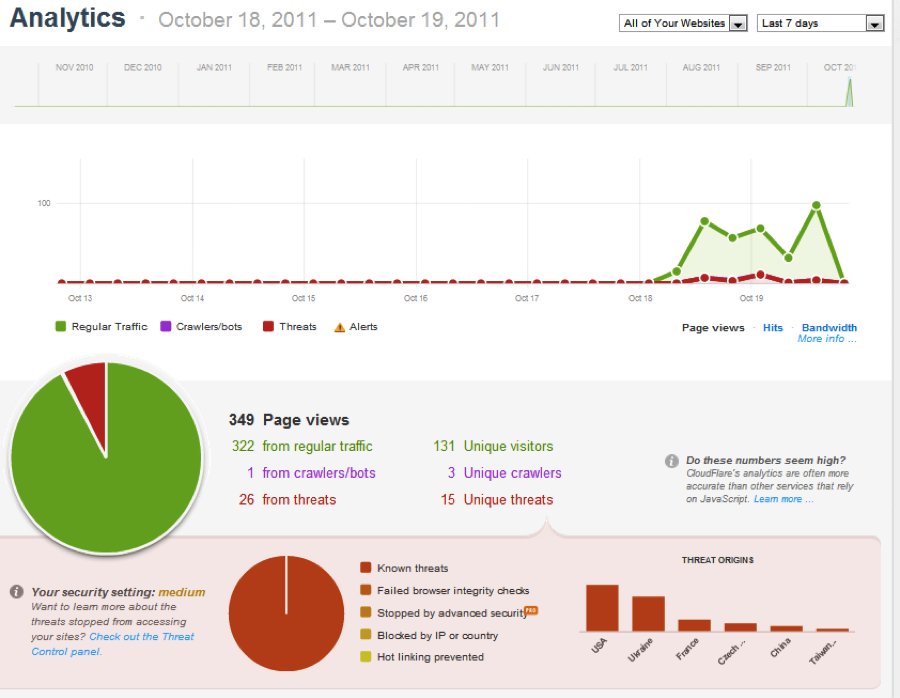Click the Oct 19 axis label
The image size is (900, 698).
coord(751,298)
